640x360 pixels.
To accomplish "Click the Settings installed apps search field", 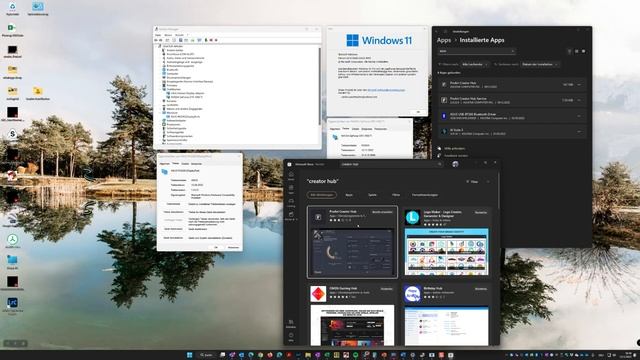I will point(477,51).
